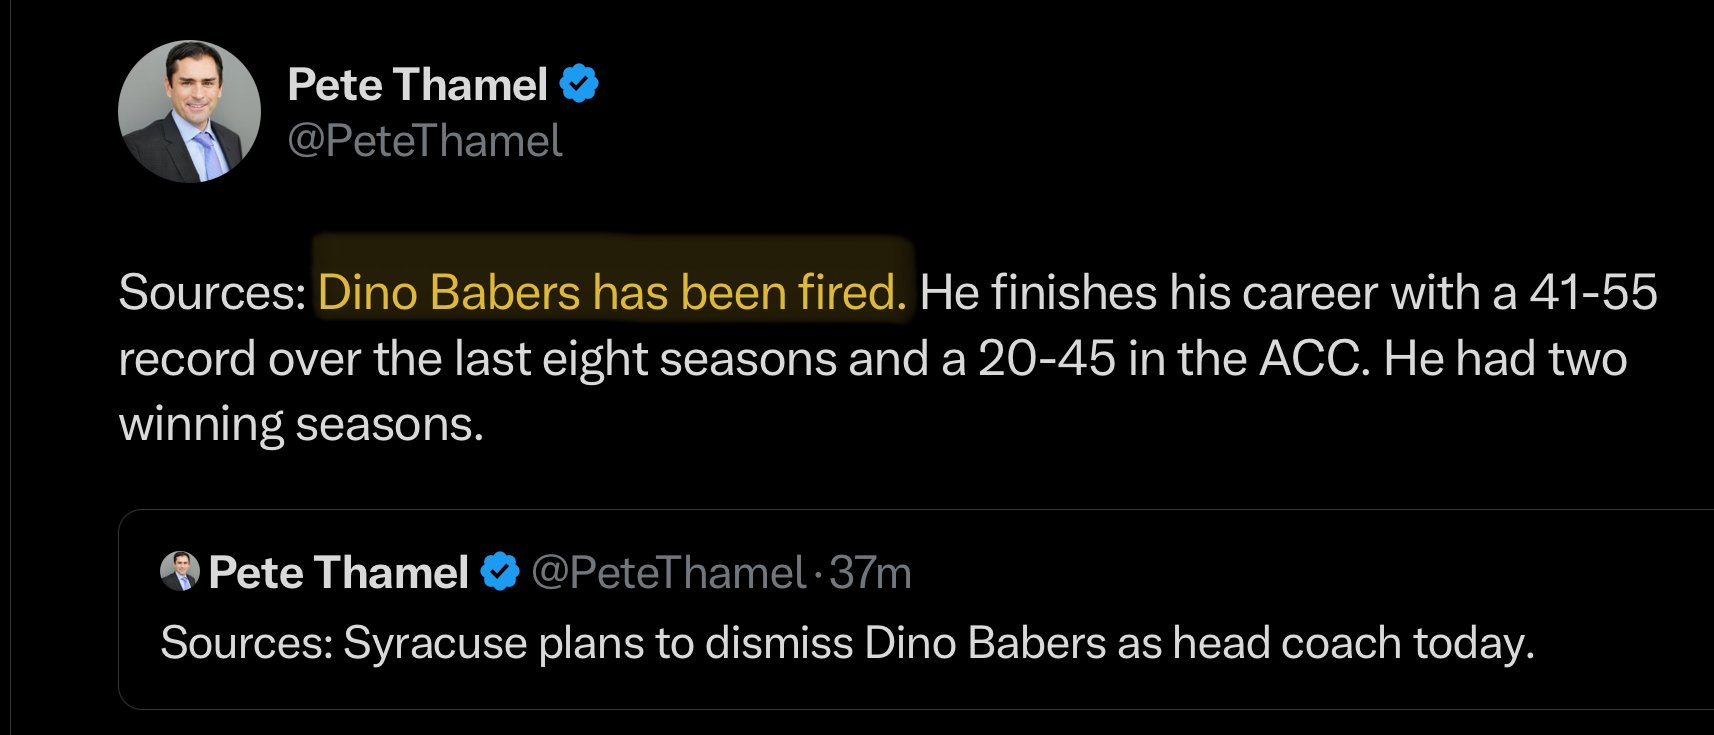Click @PeteThamel handle in the quoted tweet
The width and height of the screenshot is (1714, 735).
(x=668, y=573)
